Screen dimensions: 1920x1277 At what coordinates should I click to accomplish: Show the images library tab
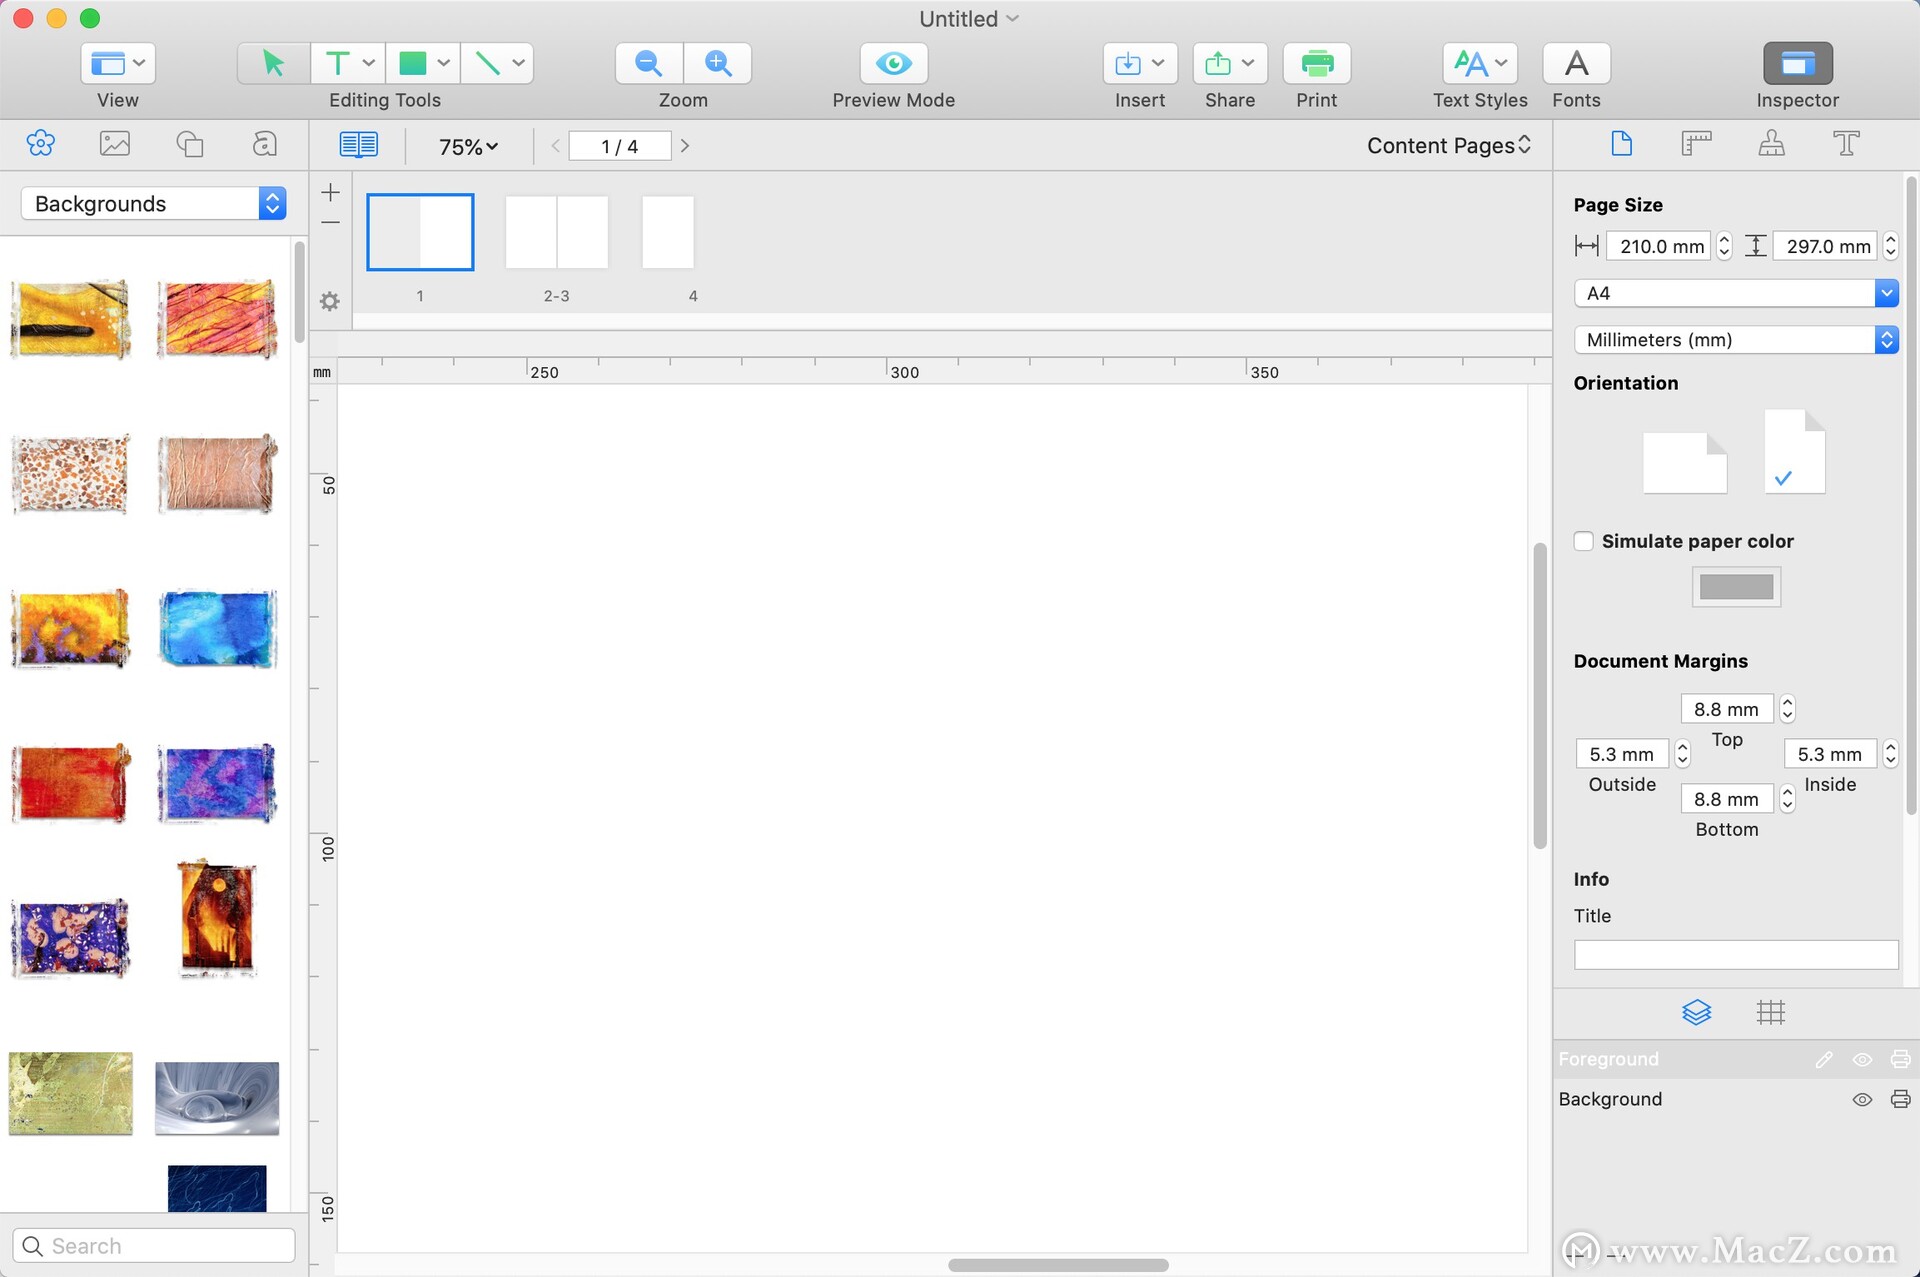click(x=115, y=144)
